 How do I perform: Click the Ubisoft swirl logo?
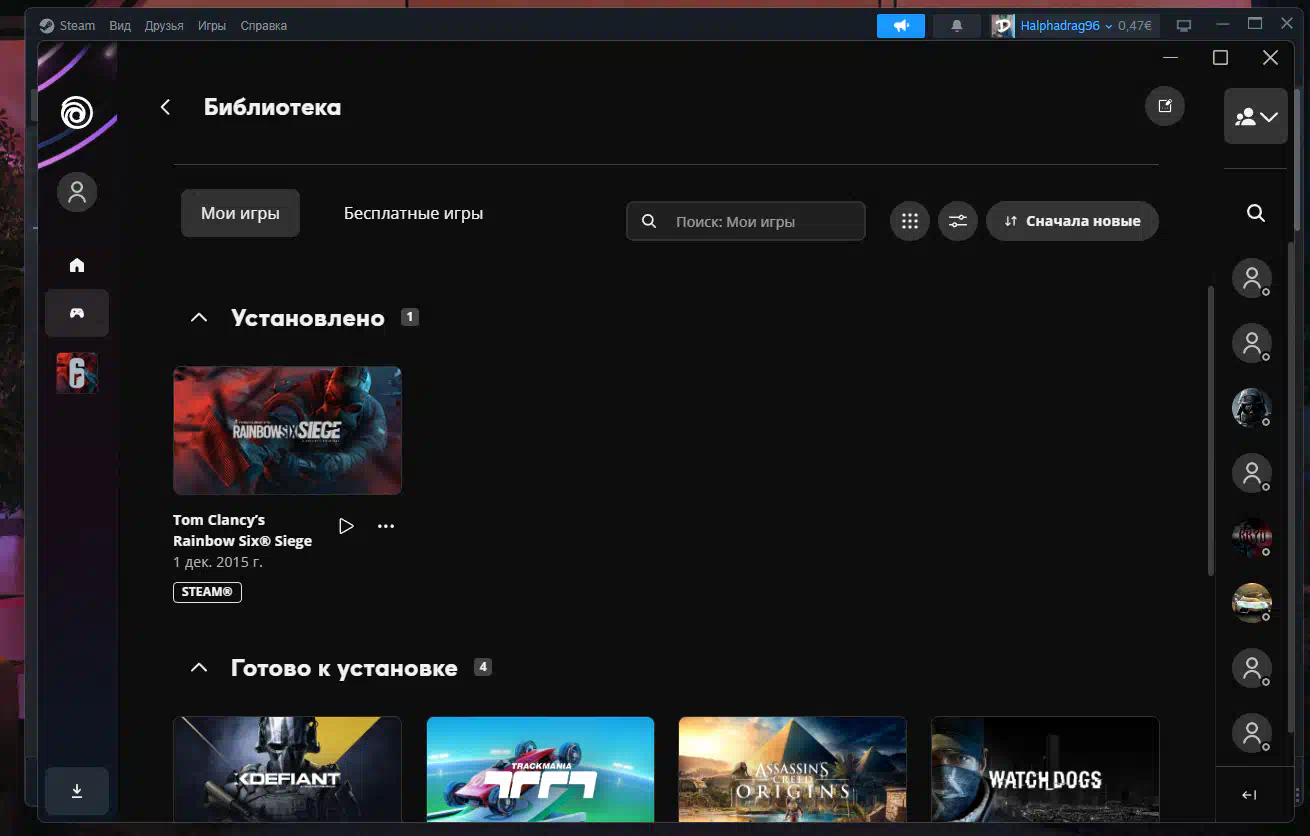[x=77, y=112]
